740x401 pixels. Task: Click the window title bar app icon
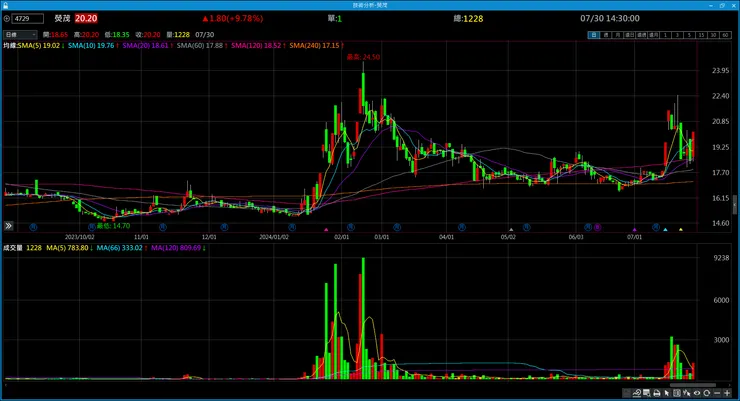pos(5,5)
